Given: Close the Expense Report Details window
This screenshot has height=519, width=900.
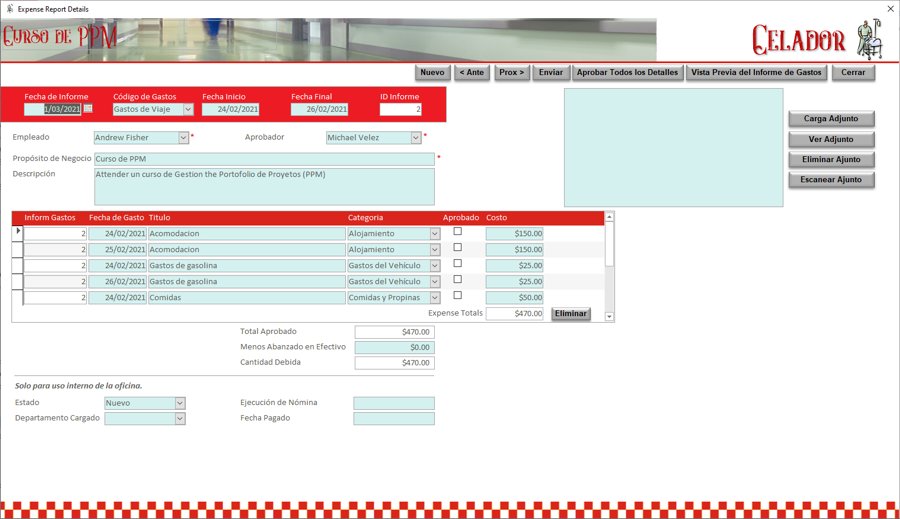Looking at the screenshot, I should point(890,9).
